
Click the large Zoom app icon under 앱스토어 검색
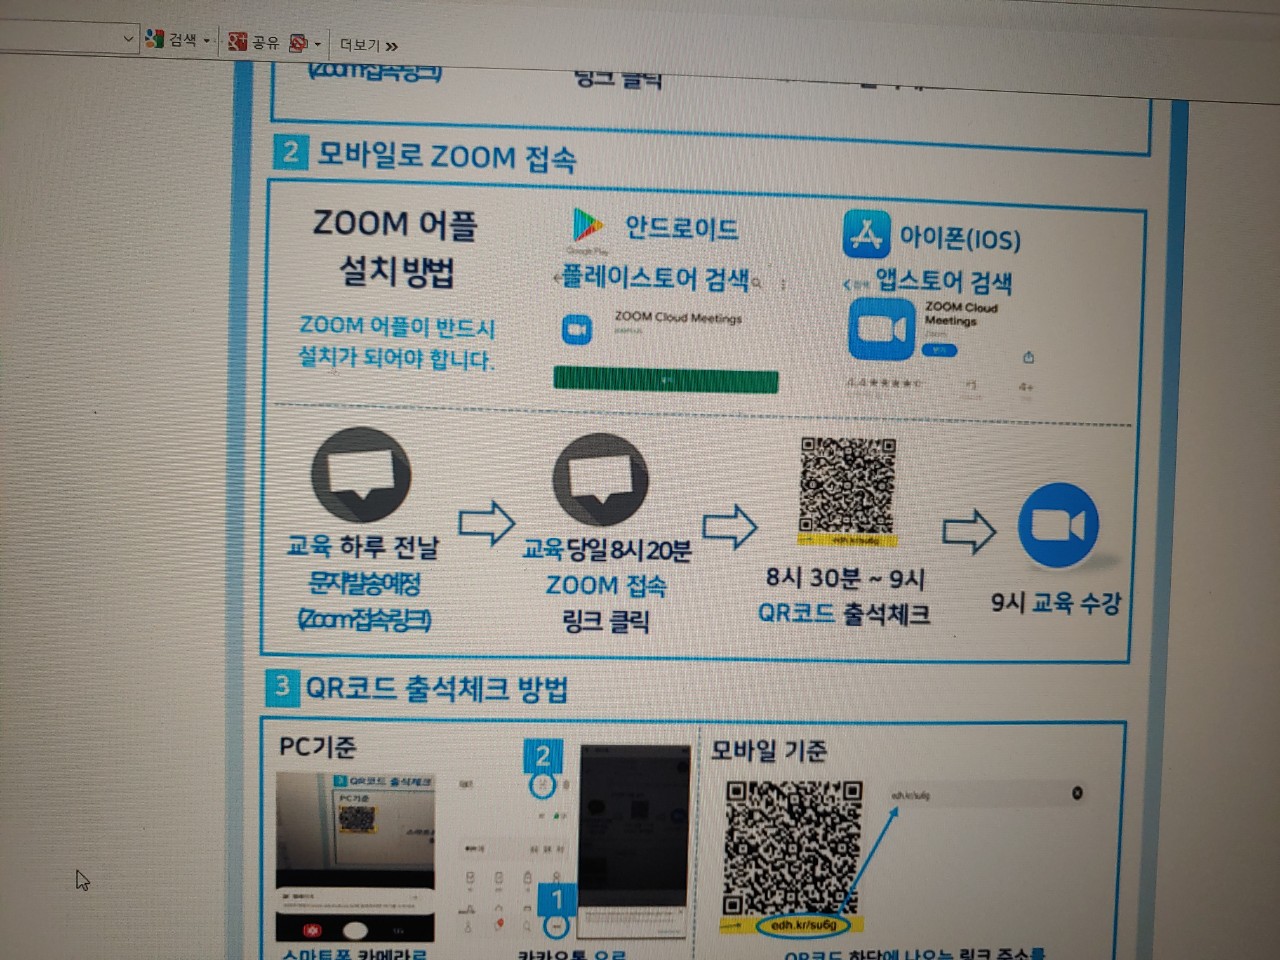[x=882, y=329]
